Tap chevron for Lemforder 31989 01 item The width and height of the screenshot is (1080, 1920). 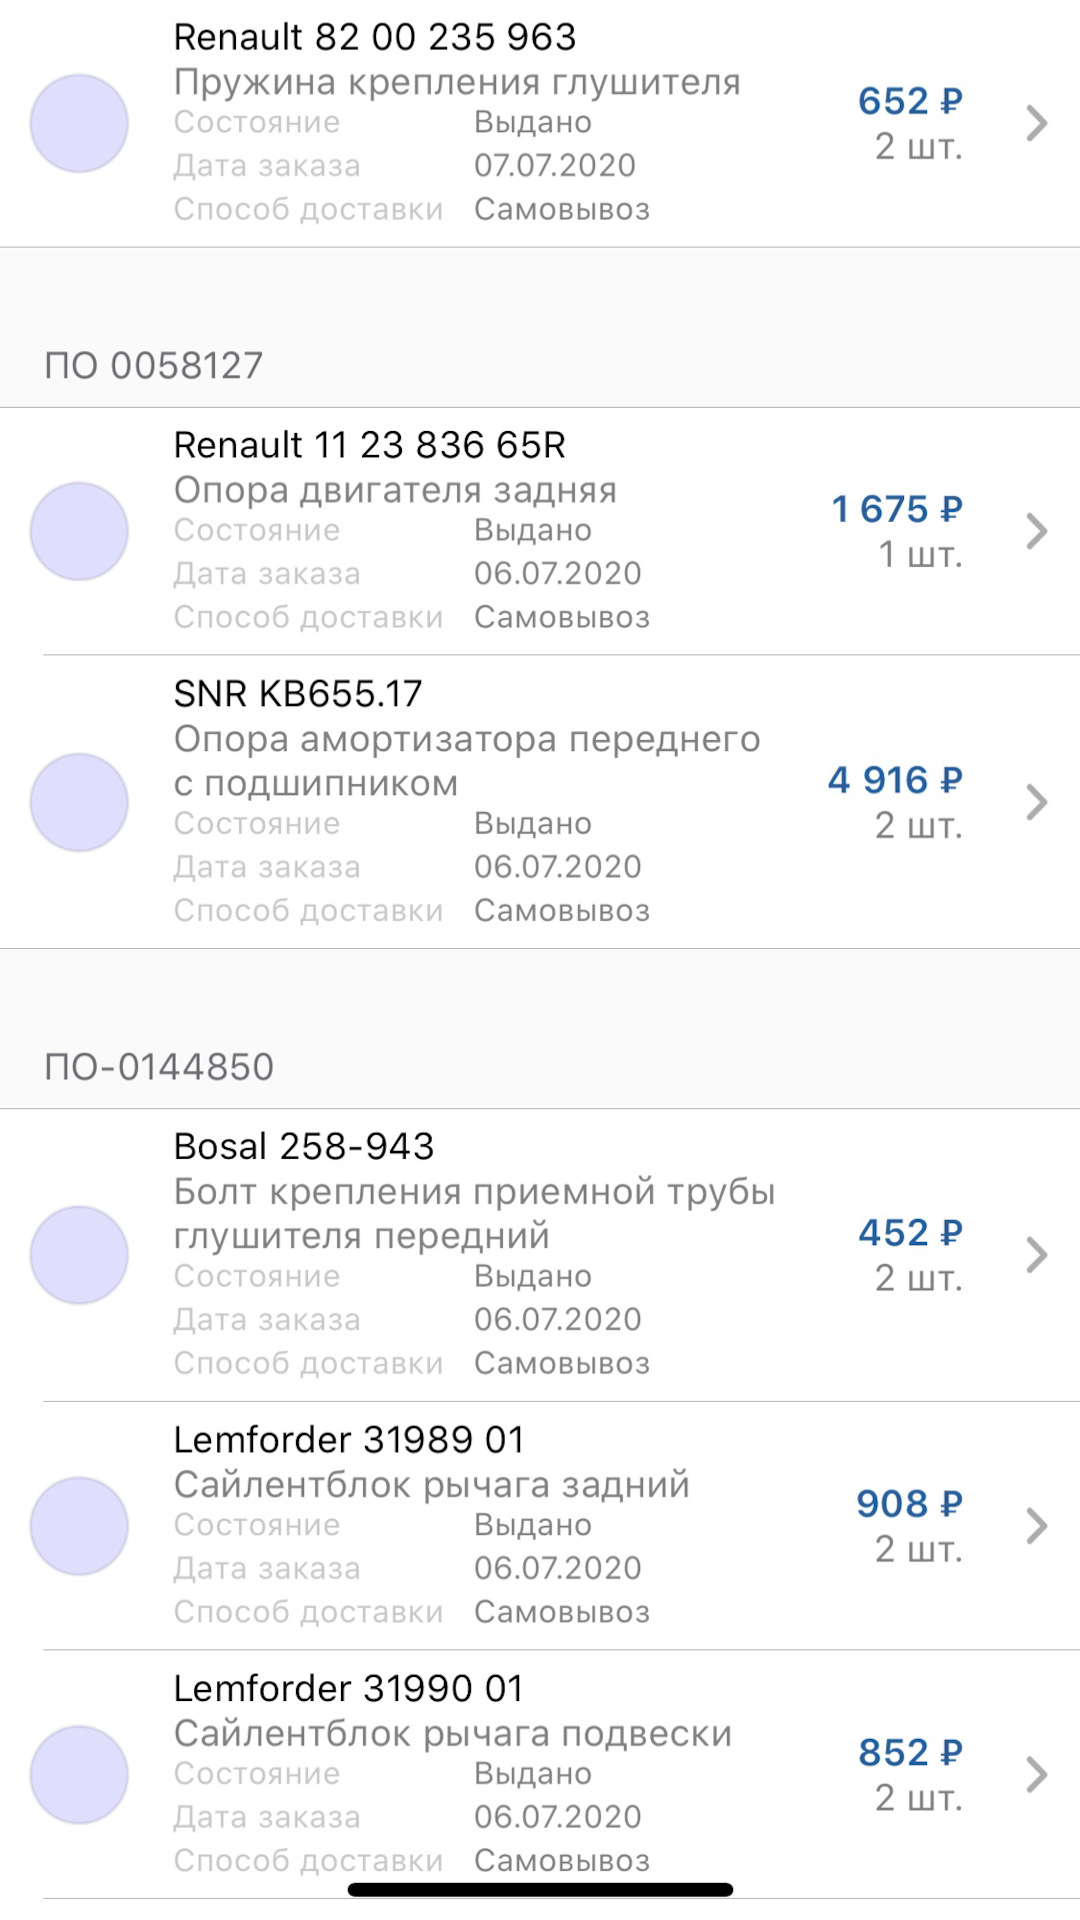(1037, 1526)
